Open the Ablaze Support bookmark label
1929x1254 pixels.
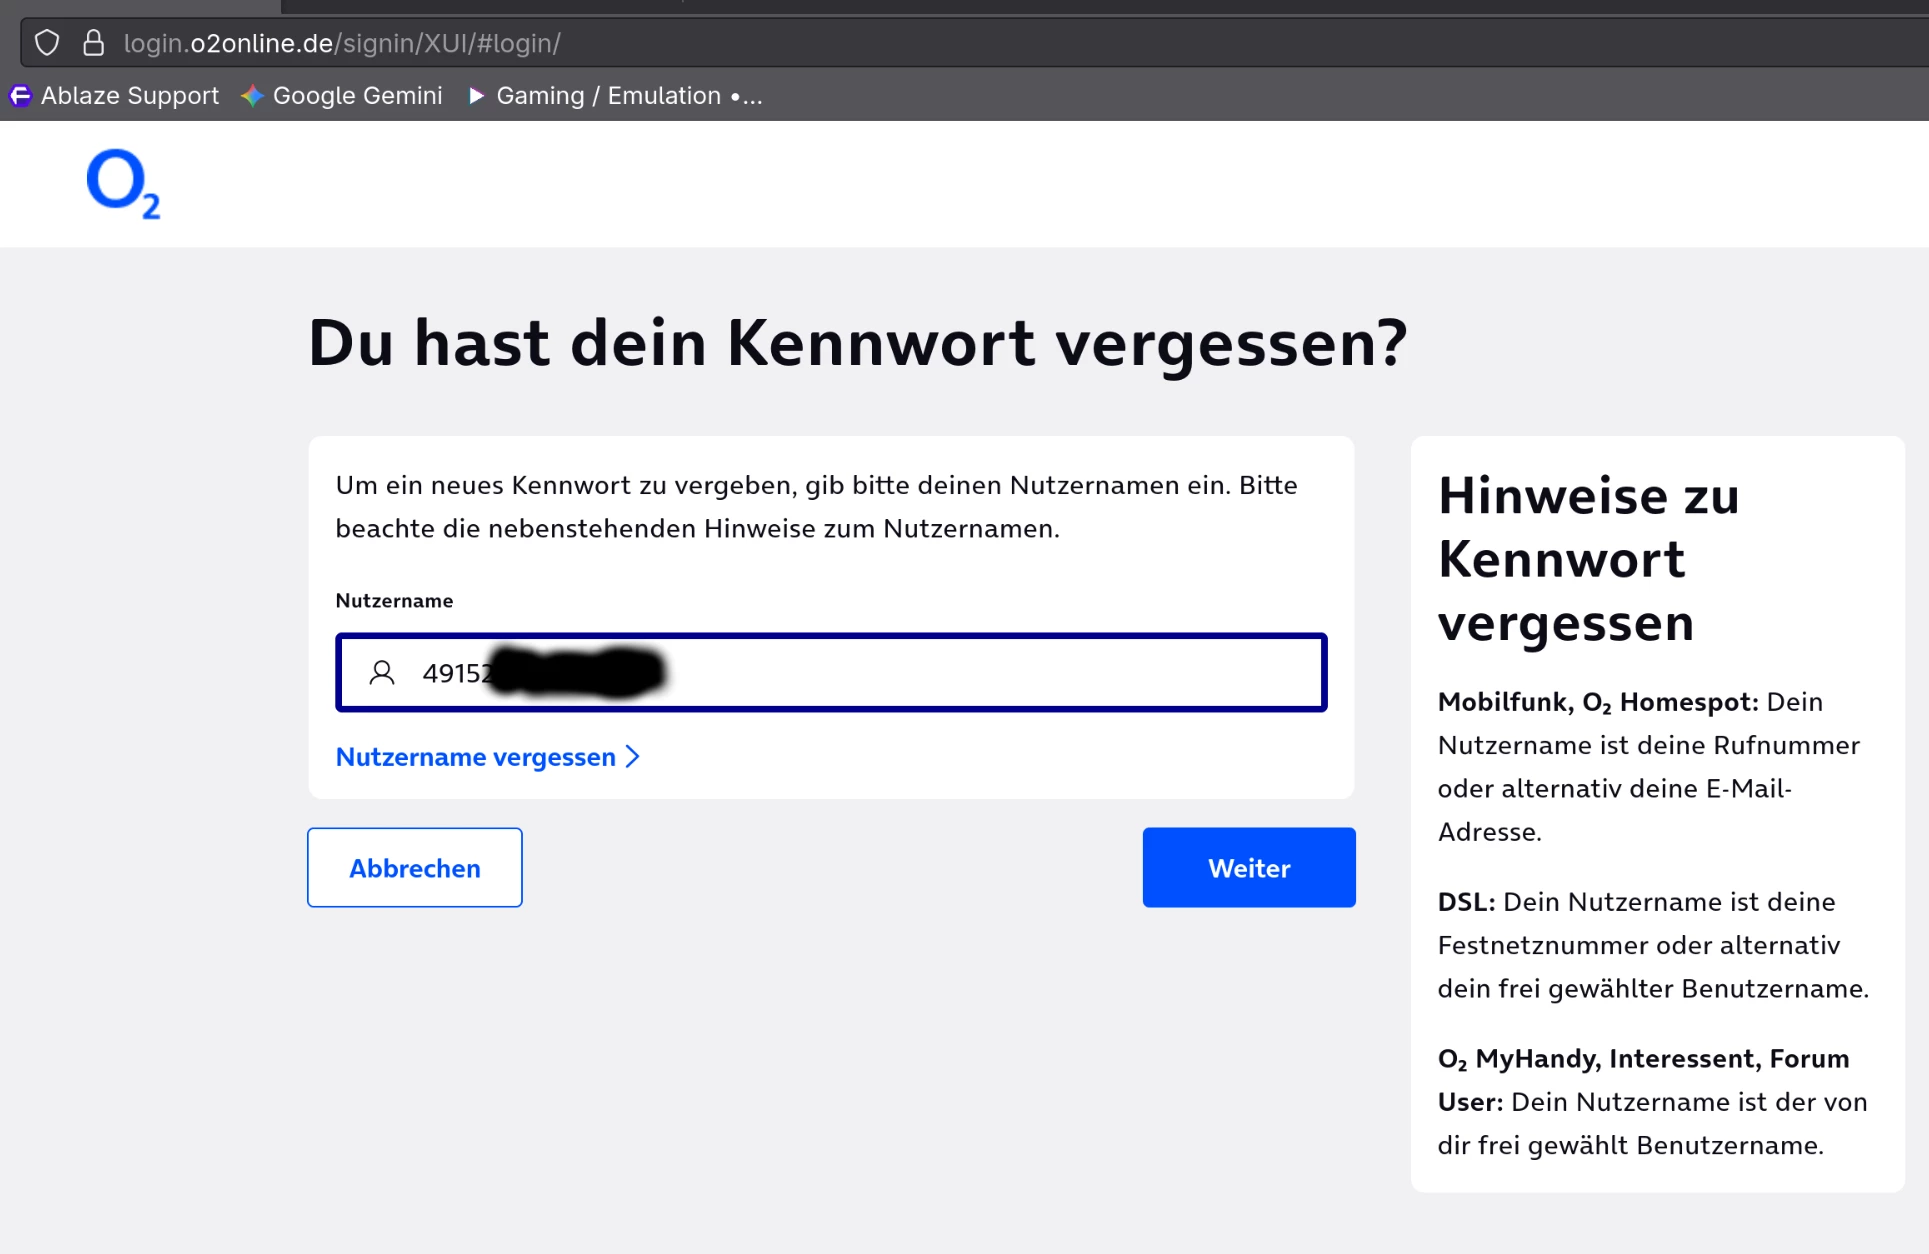[130, 96]
